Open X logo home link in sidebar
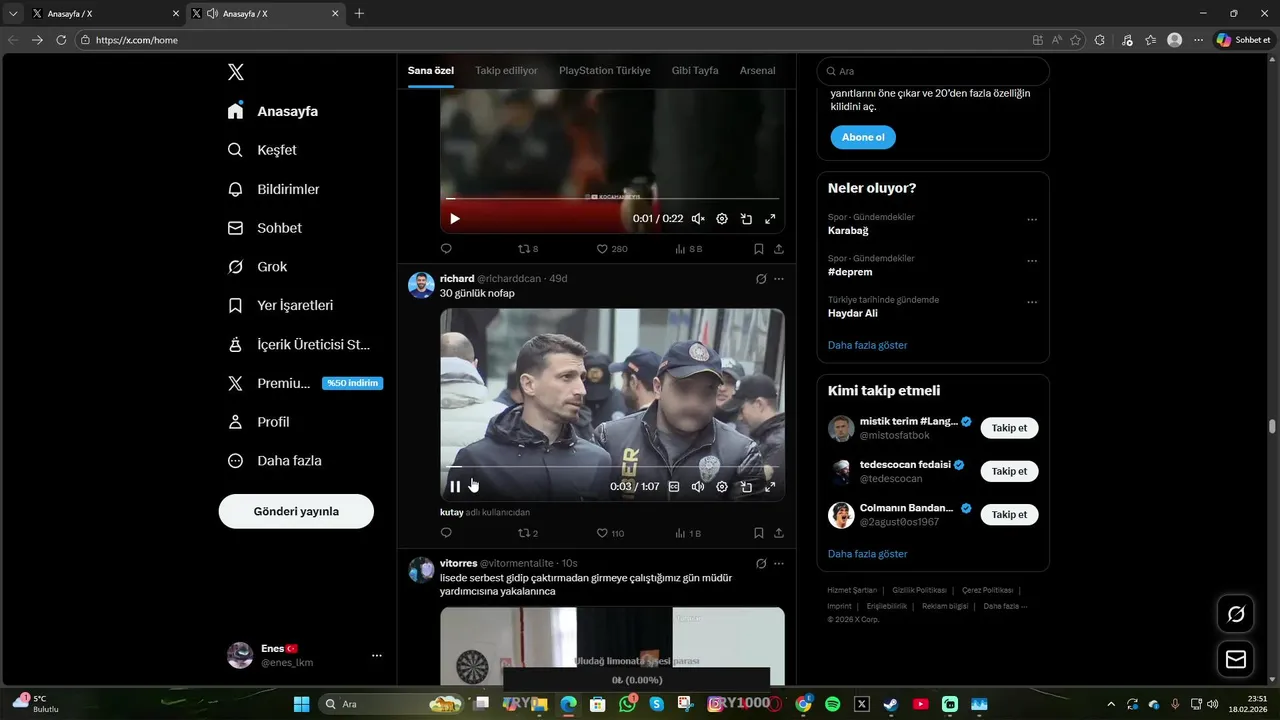 click(x=236, y=72)
